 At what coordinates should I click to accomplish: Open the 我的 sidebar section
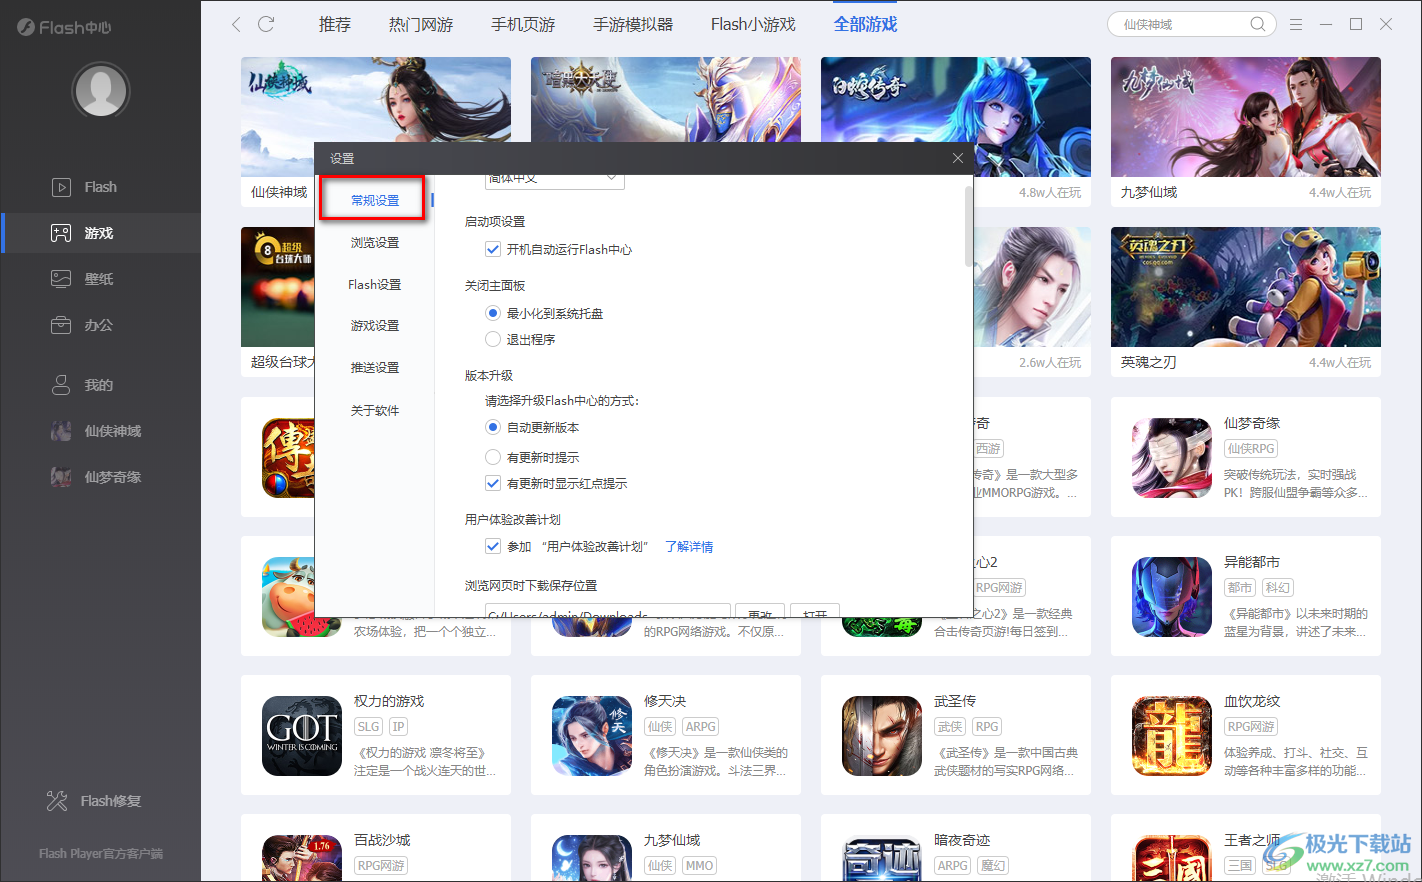click(100, 385)
